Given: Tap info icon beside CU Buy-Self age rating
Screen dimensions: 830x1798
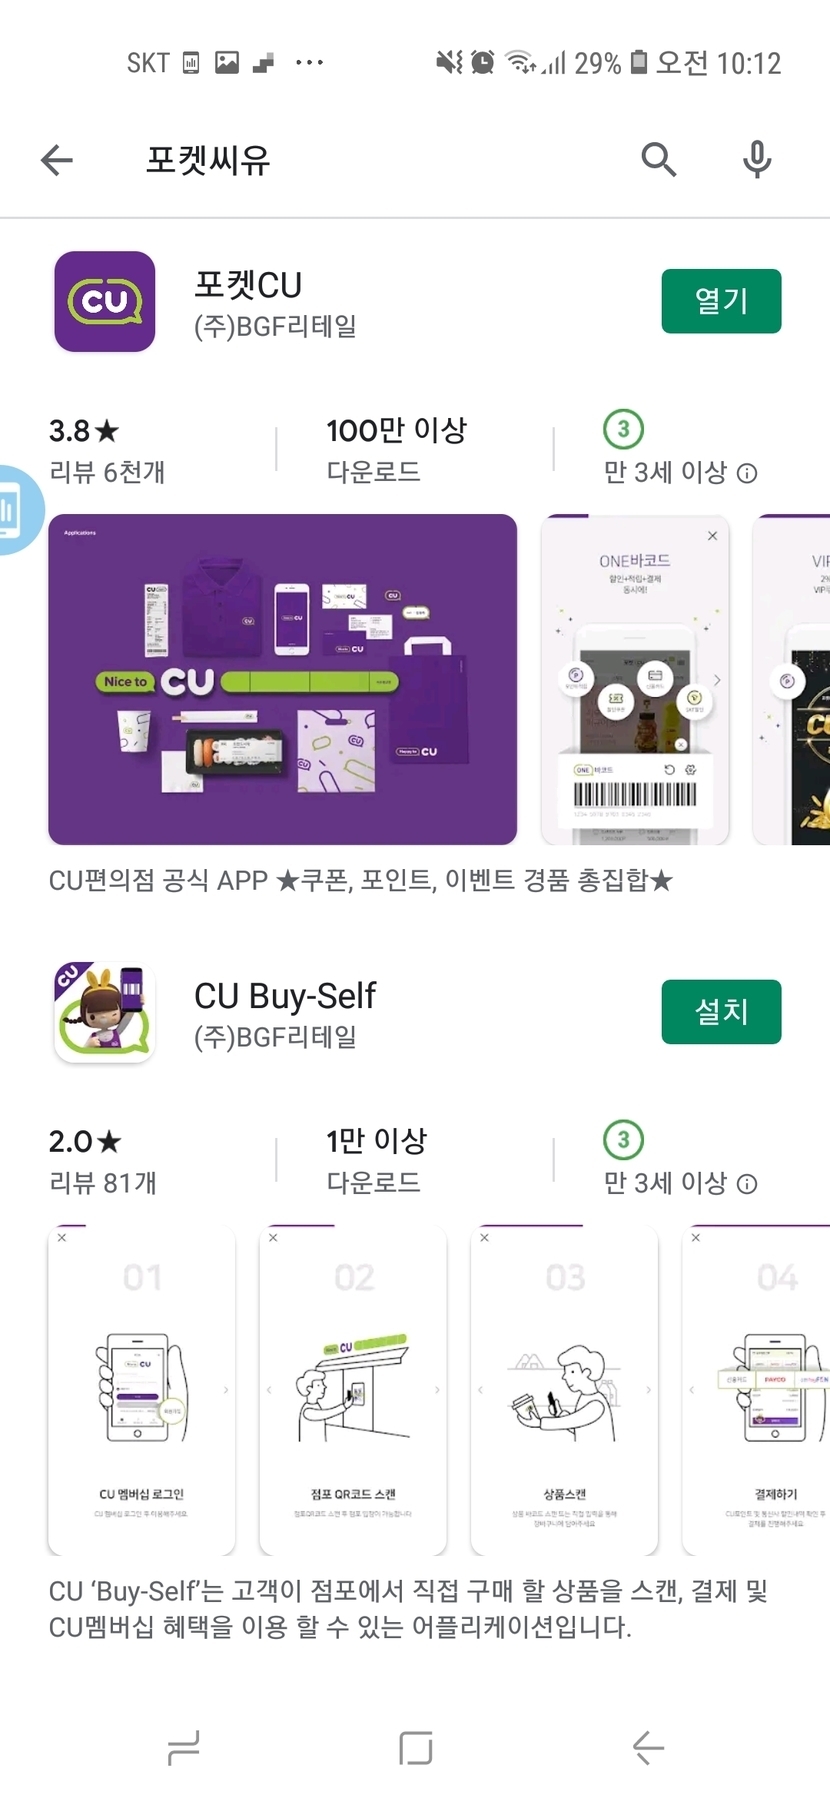Looking at the screenshot, I should 747,1184.
